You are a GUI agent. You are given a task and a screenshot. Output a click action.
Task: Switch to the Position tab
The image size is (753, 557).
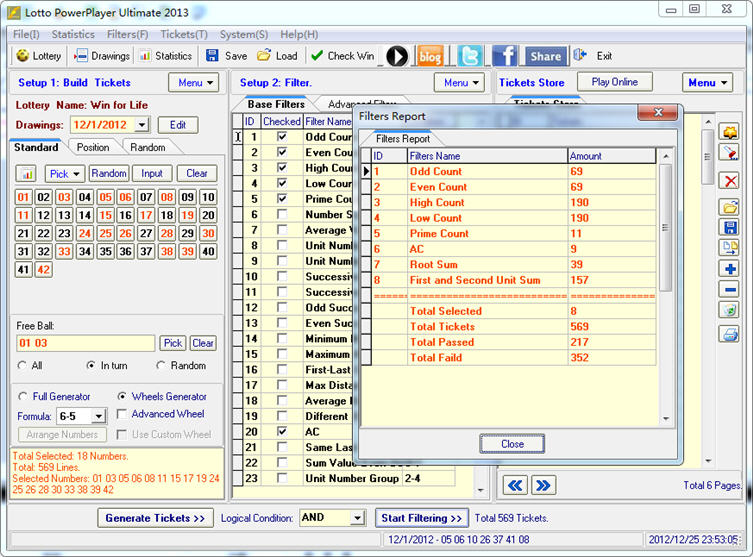pos(93,147)
